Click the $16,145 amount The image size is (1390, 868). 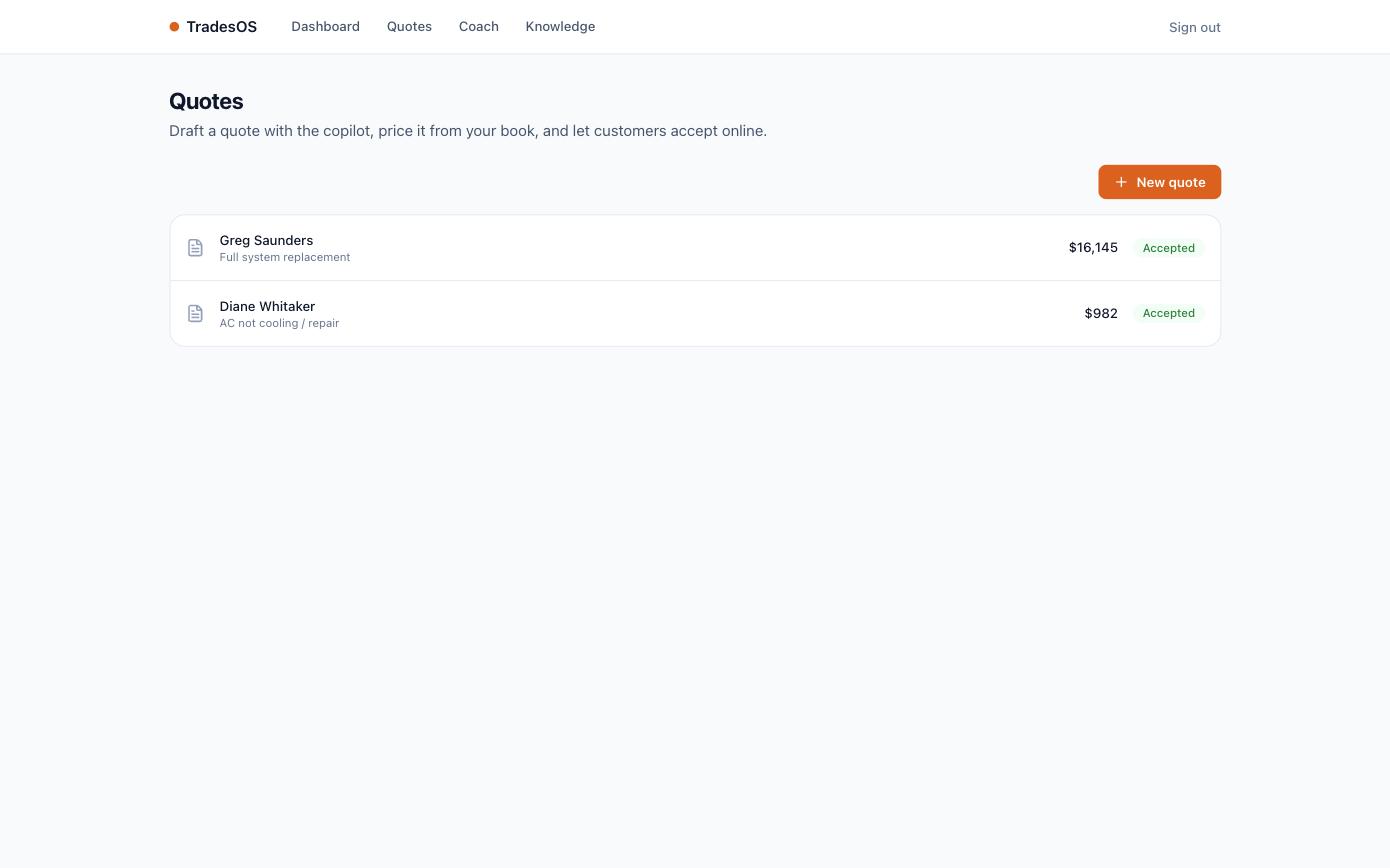click(x=1093, y=247)
